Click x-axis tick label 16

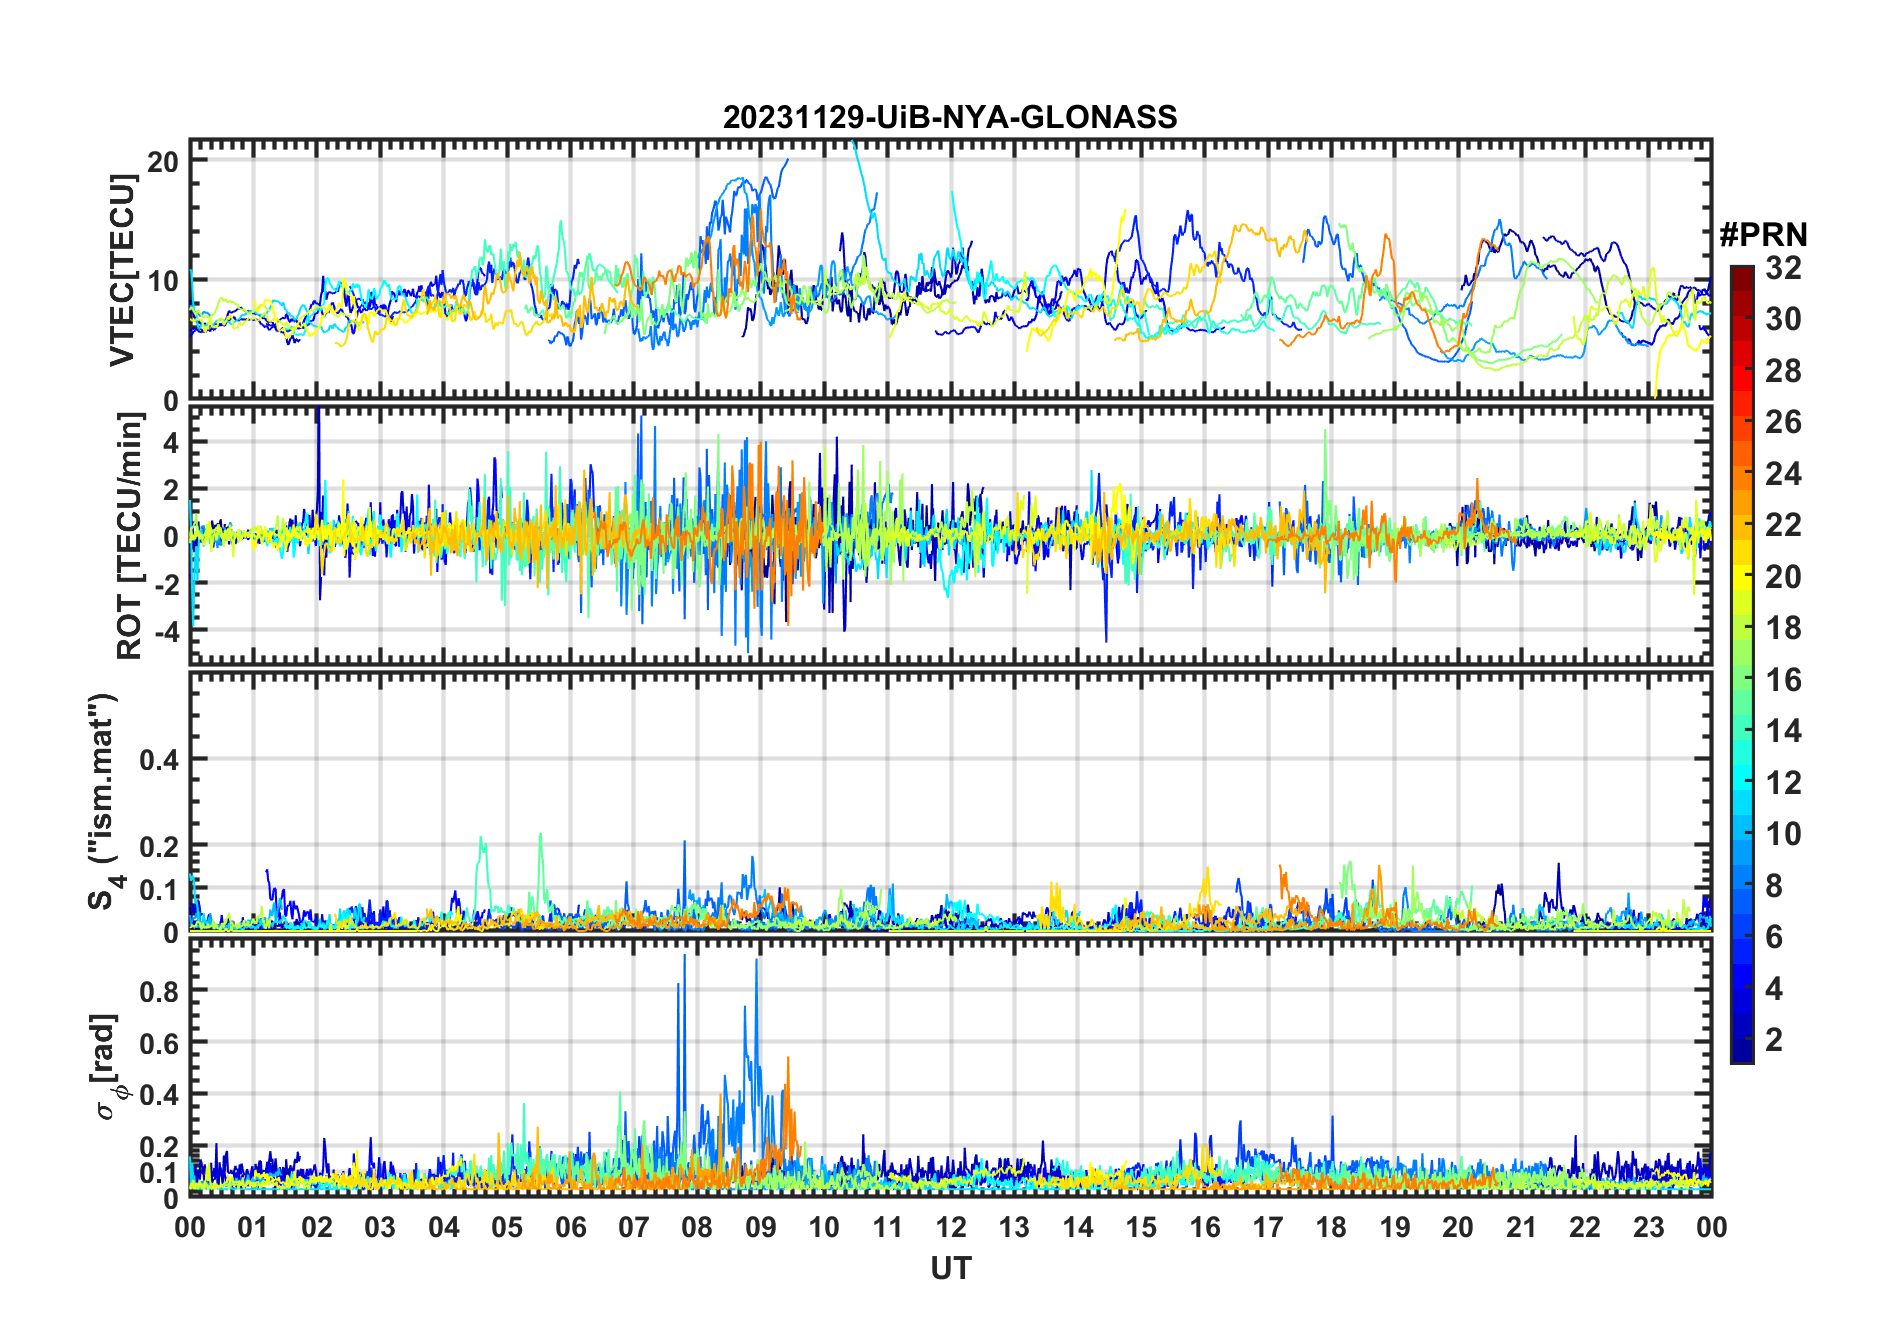[1205, 1228]
